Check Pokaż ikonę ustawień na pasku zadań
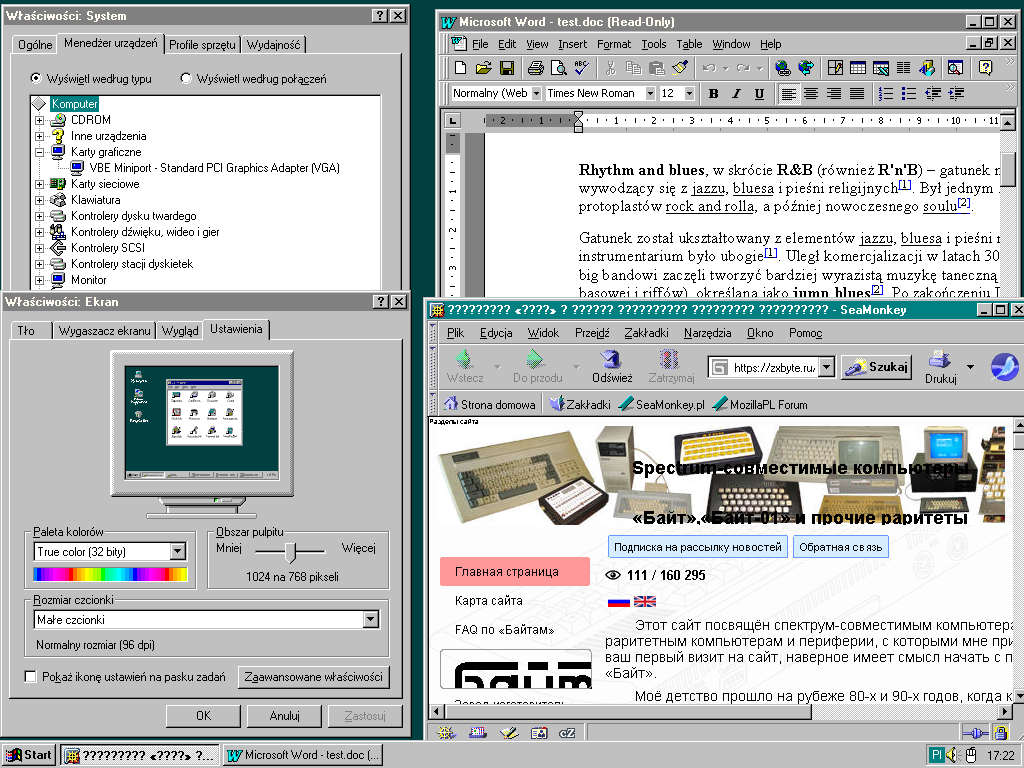This screenshot has width=1024, height=768. pos(30,677)
